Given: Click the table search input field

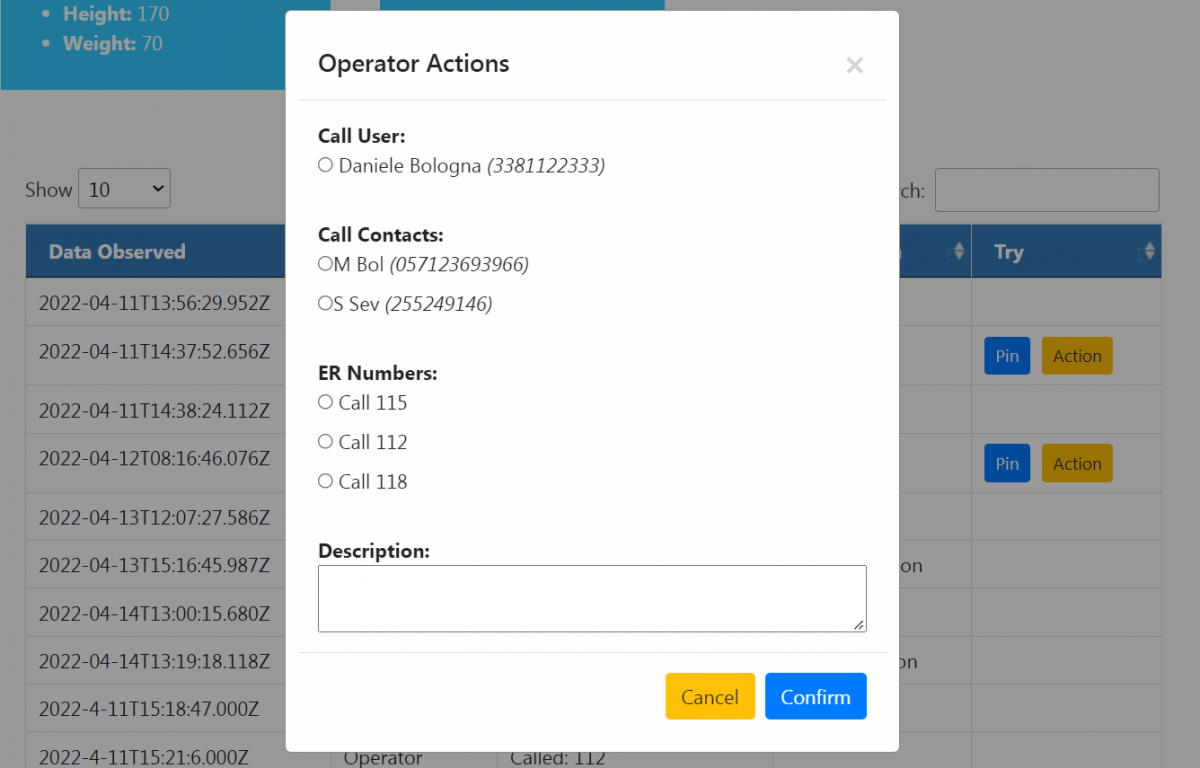Looking at the screenshot, I should point(1046,190).
